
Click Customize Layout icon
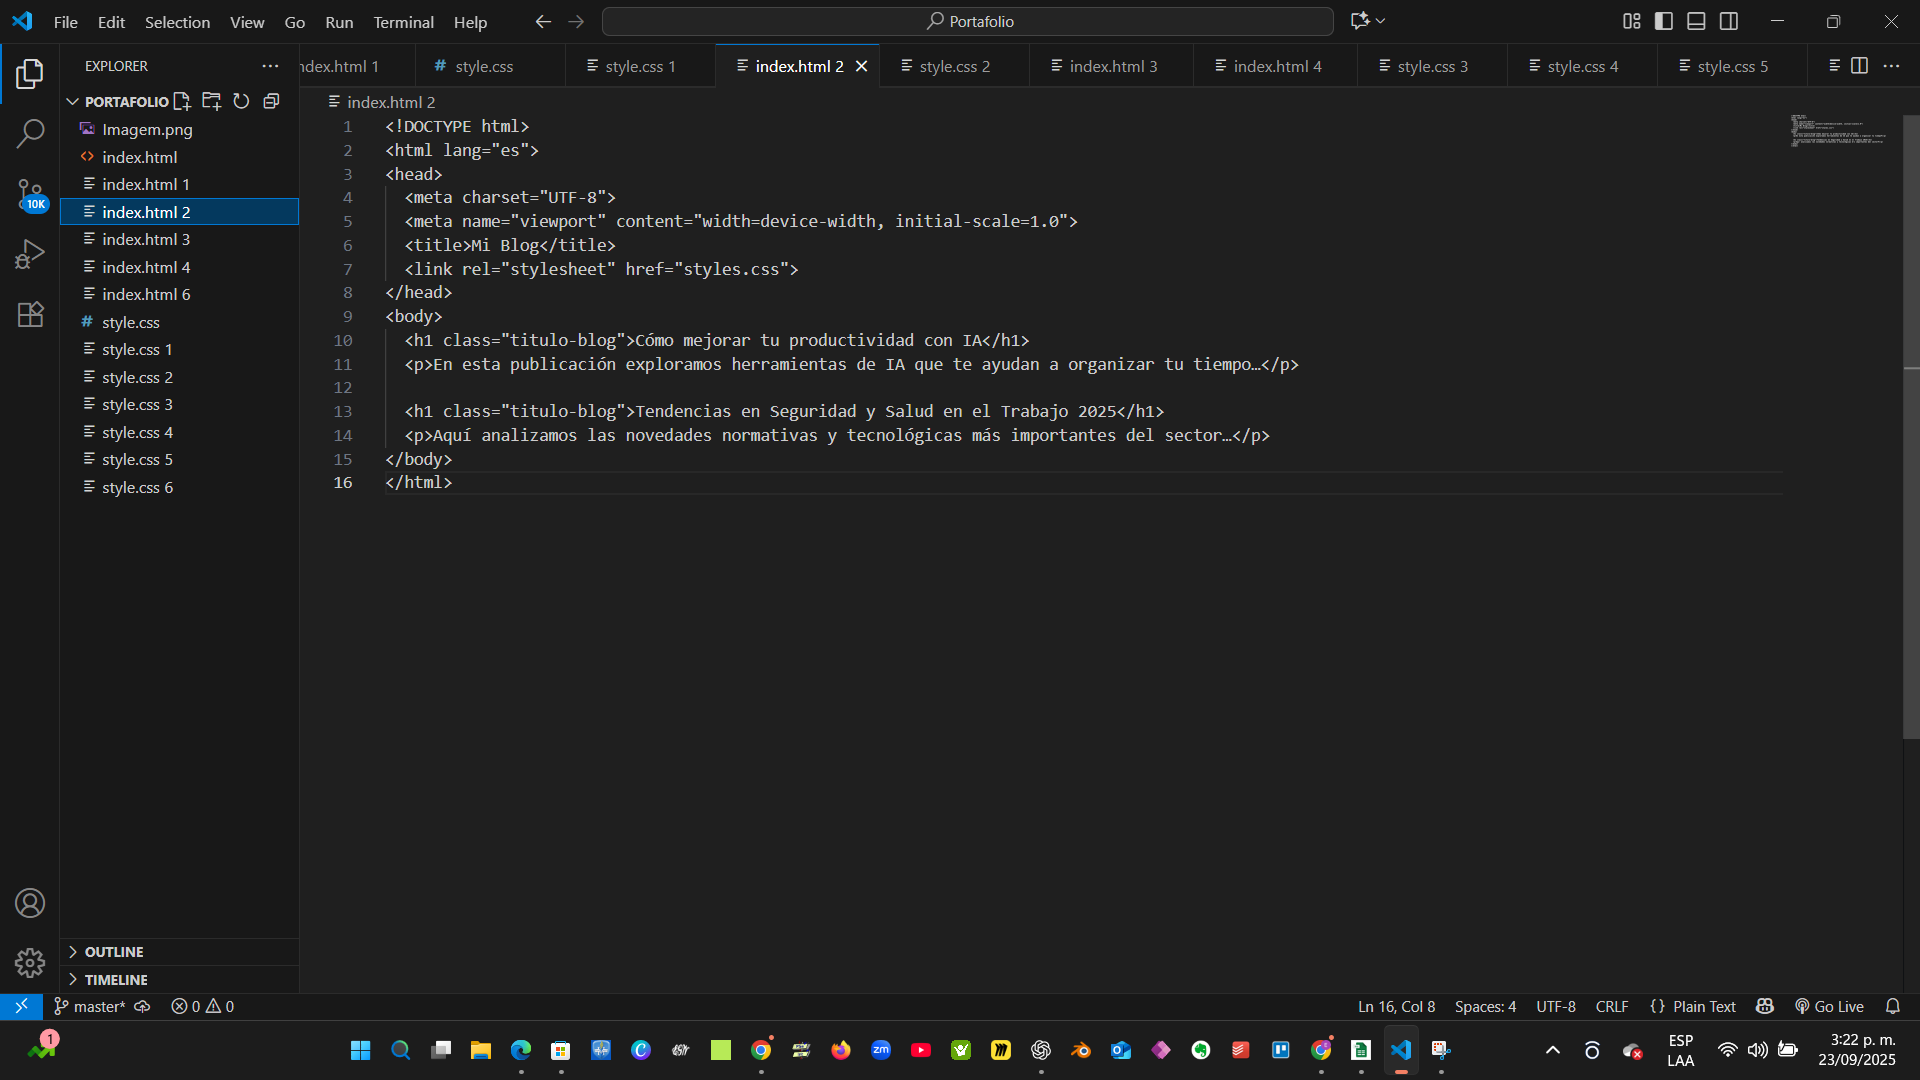click(1632, 21)
